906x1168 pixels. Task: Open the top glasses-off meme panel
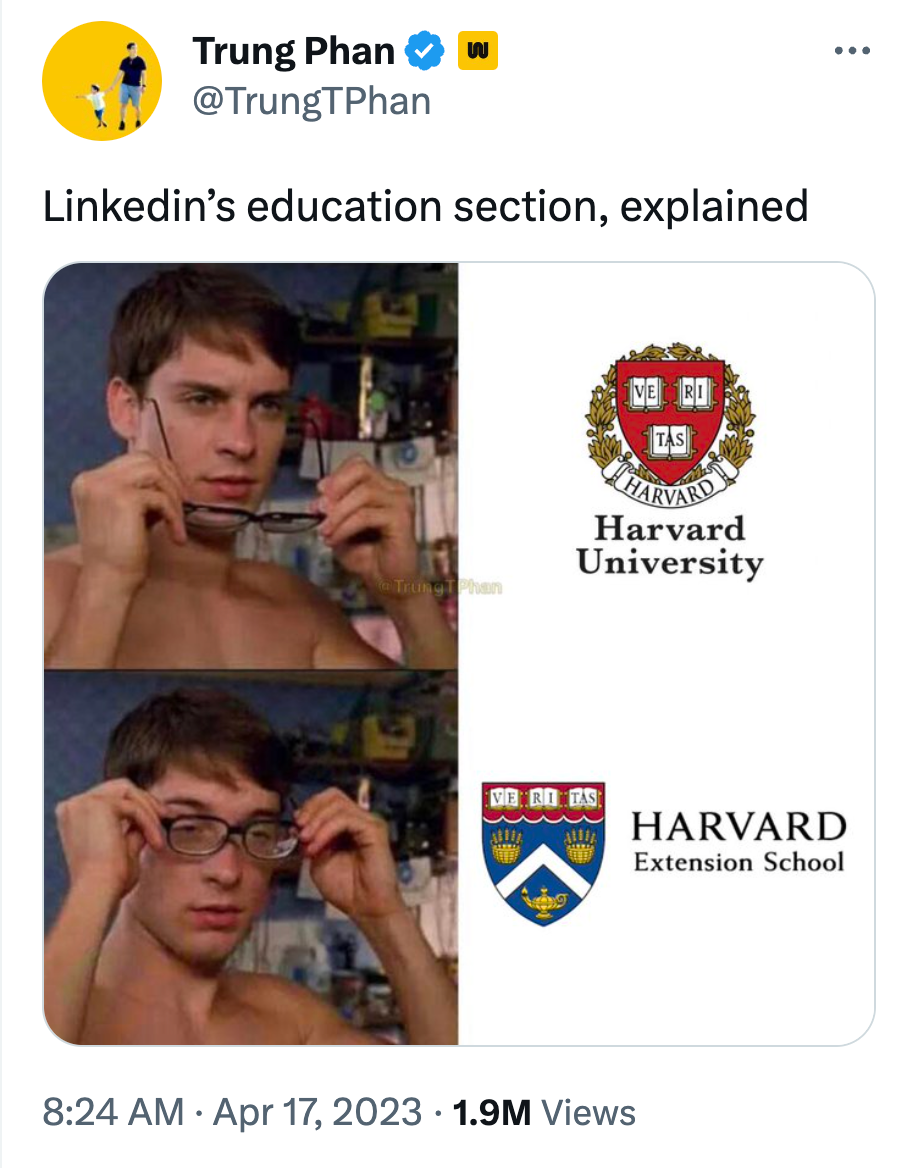pos(251,466)
